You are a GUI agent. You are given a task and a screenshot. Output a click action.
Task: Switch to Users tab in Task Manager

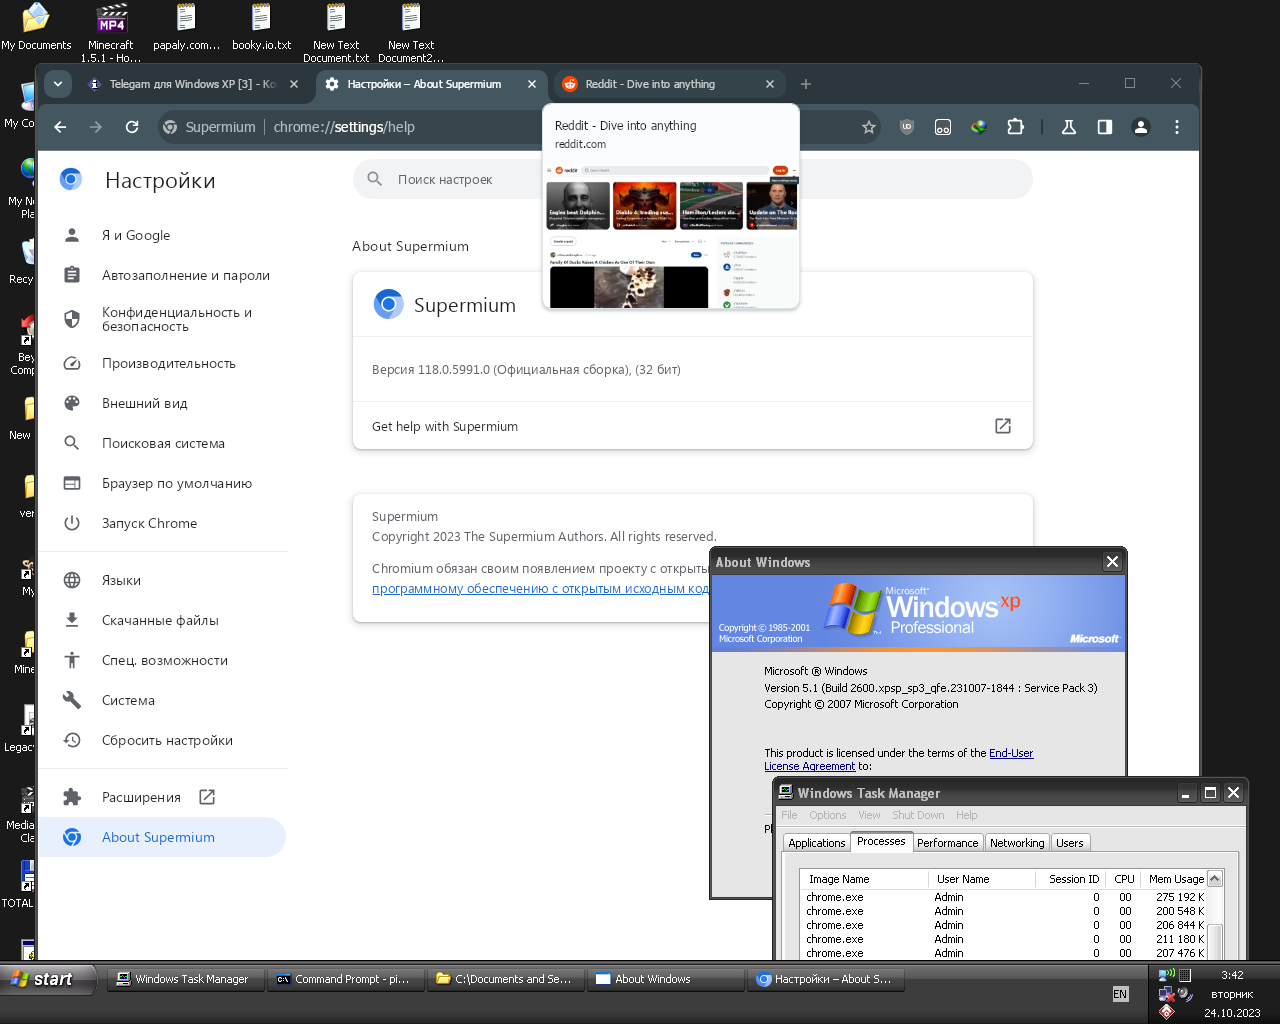(1069, 843)
